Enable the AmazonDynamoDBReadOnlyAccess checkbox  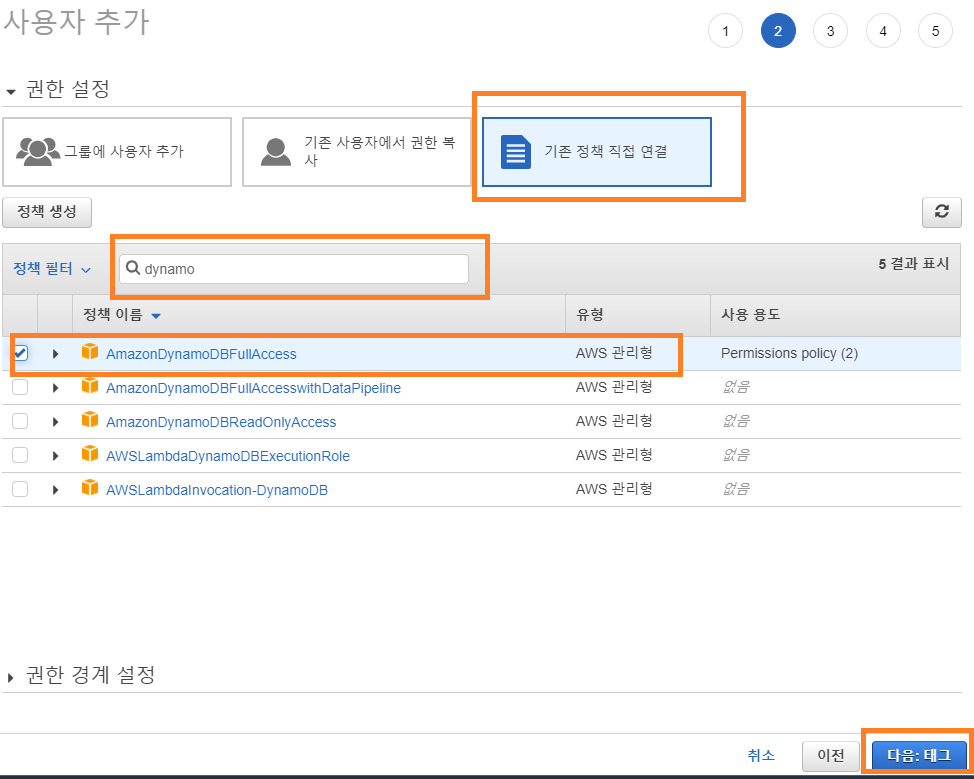[x=20, y=422]
